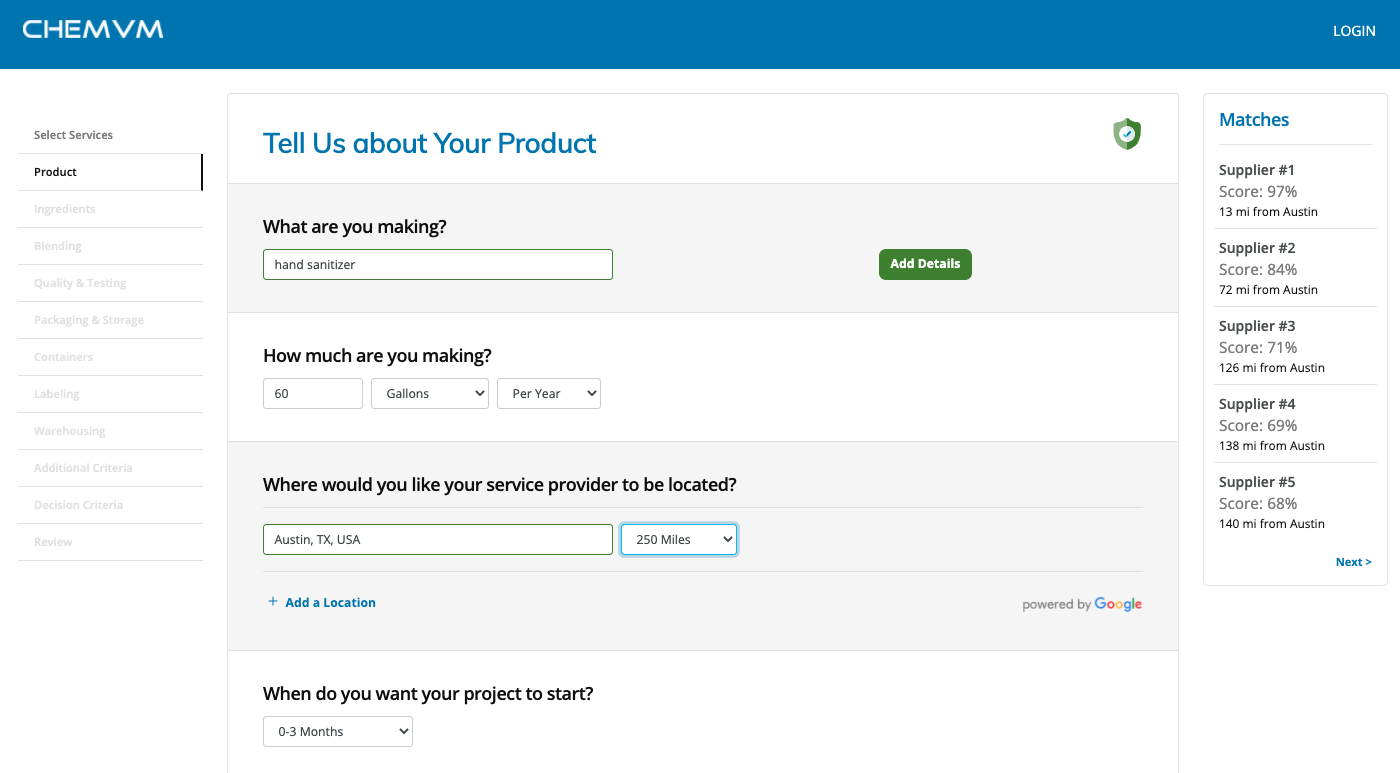Go to Select Services step

[x=73, y=135]
